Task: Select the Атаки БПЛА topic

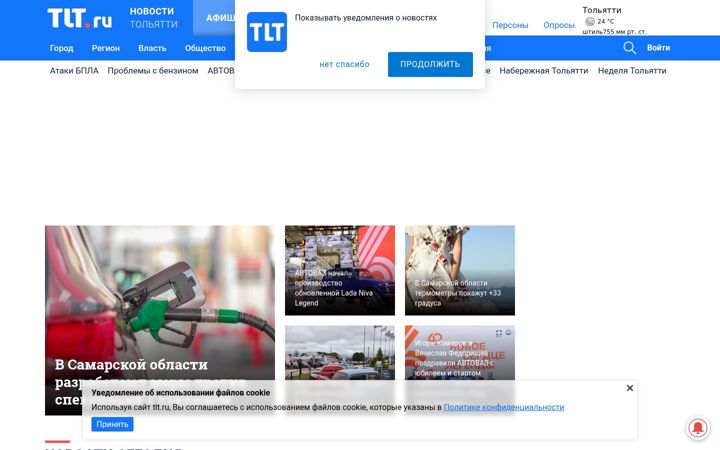Action: 74,71
